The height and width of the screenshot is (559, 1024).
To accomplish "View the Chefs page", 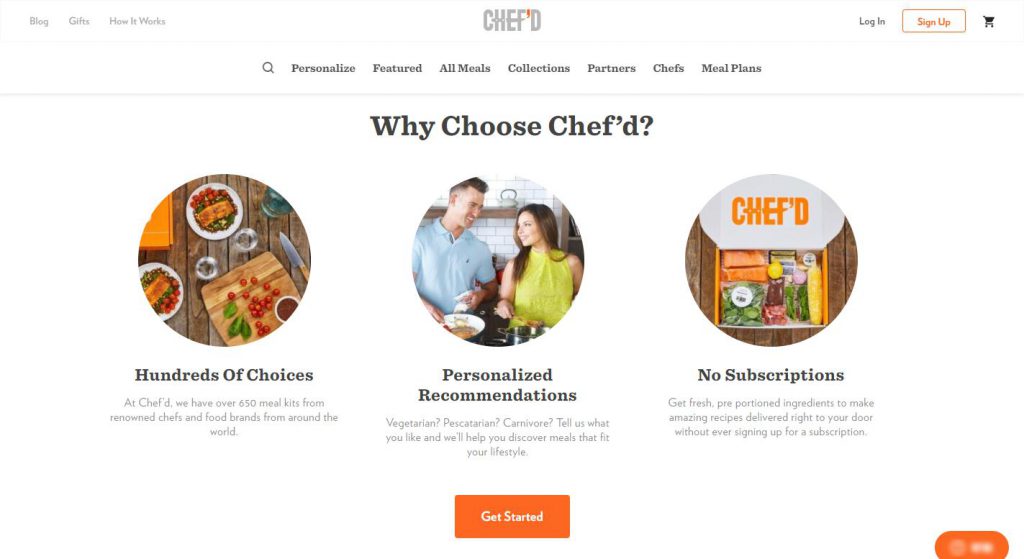I will [668, 68].
